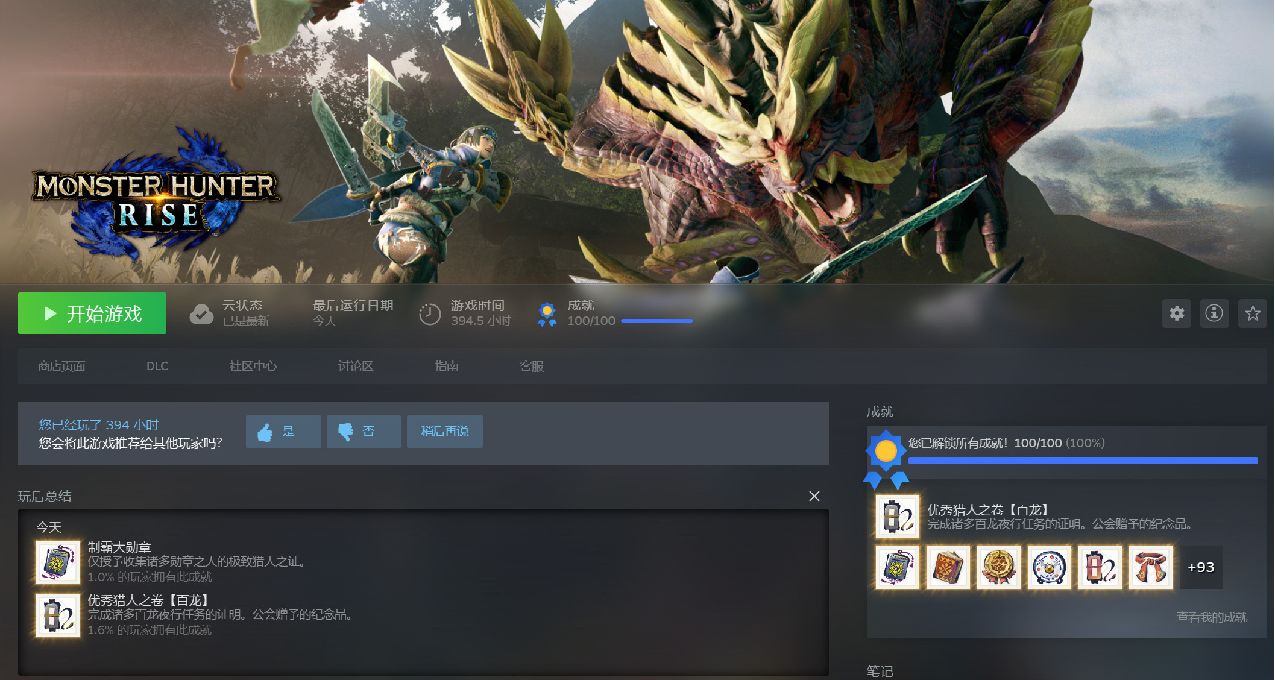
Task: Open the 社区中心 community hub tab
Action: [x=253, y=366]
